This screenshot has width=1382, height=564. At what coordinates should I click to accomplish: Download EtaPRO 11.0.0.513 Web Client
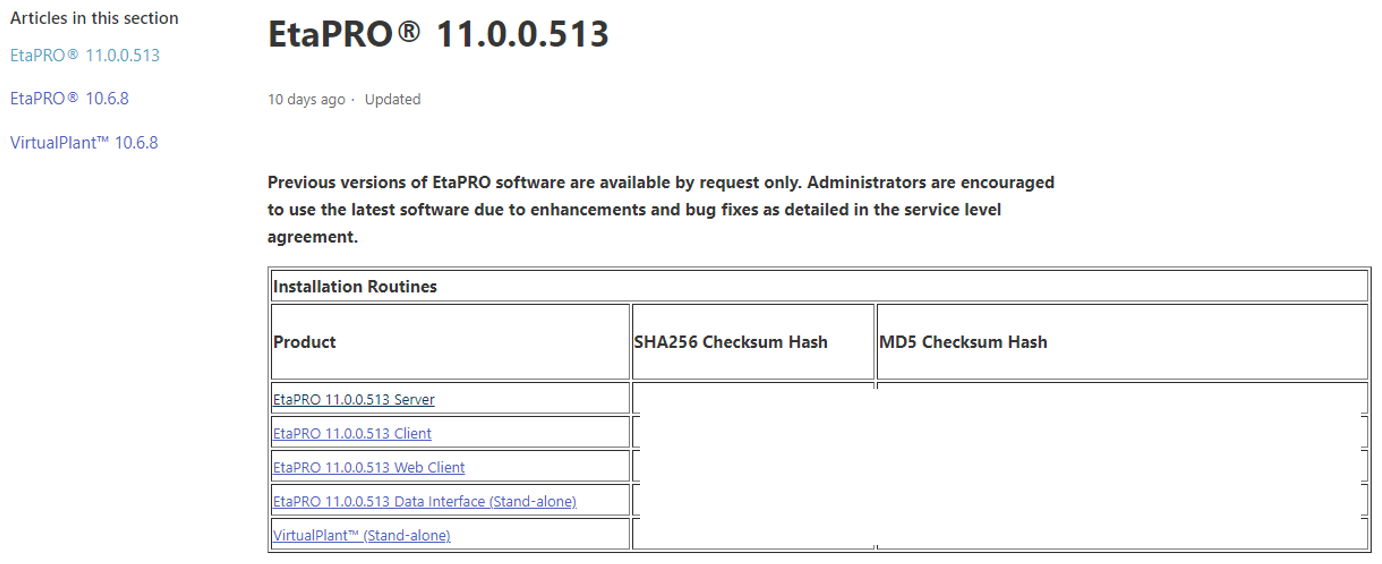369,467
